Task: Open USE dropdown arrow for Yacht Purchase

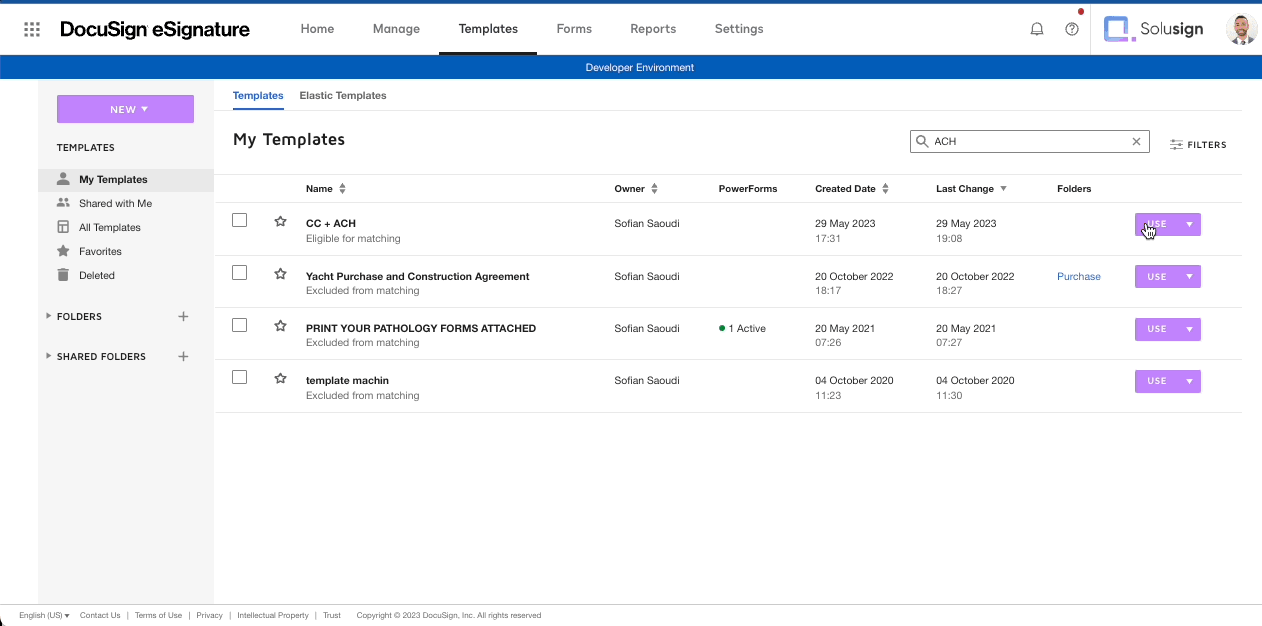Action: coord(1189,277)
